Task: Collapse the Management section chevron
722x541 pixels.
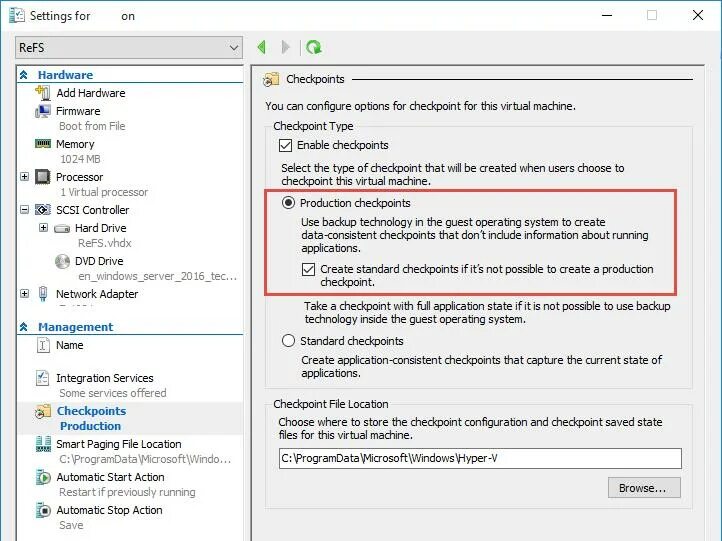Action: pos(24,327)
